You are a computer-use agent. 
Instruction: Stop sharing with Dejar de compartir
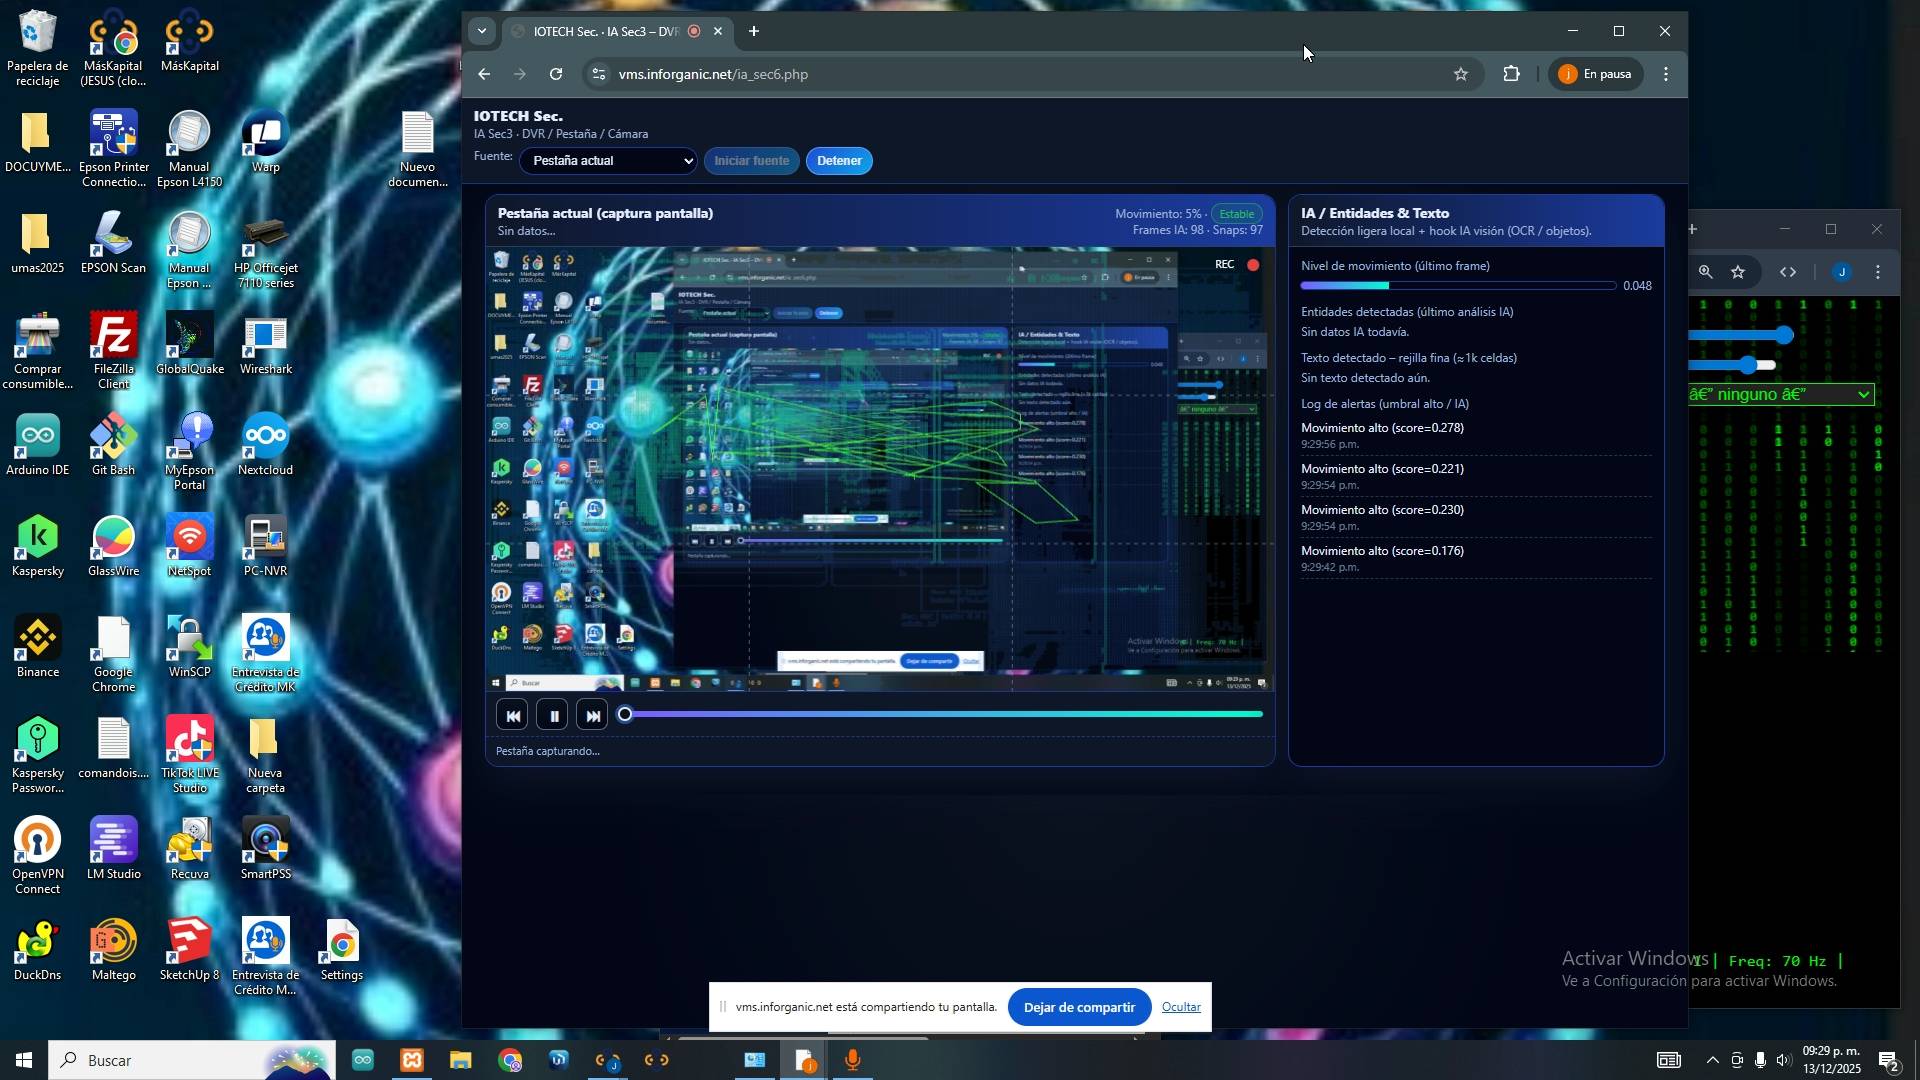click(1078, 1007)
